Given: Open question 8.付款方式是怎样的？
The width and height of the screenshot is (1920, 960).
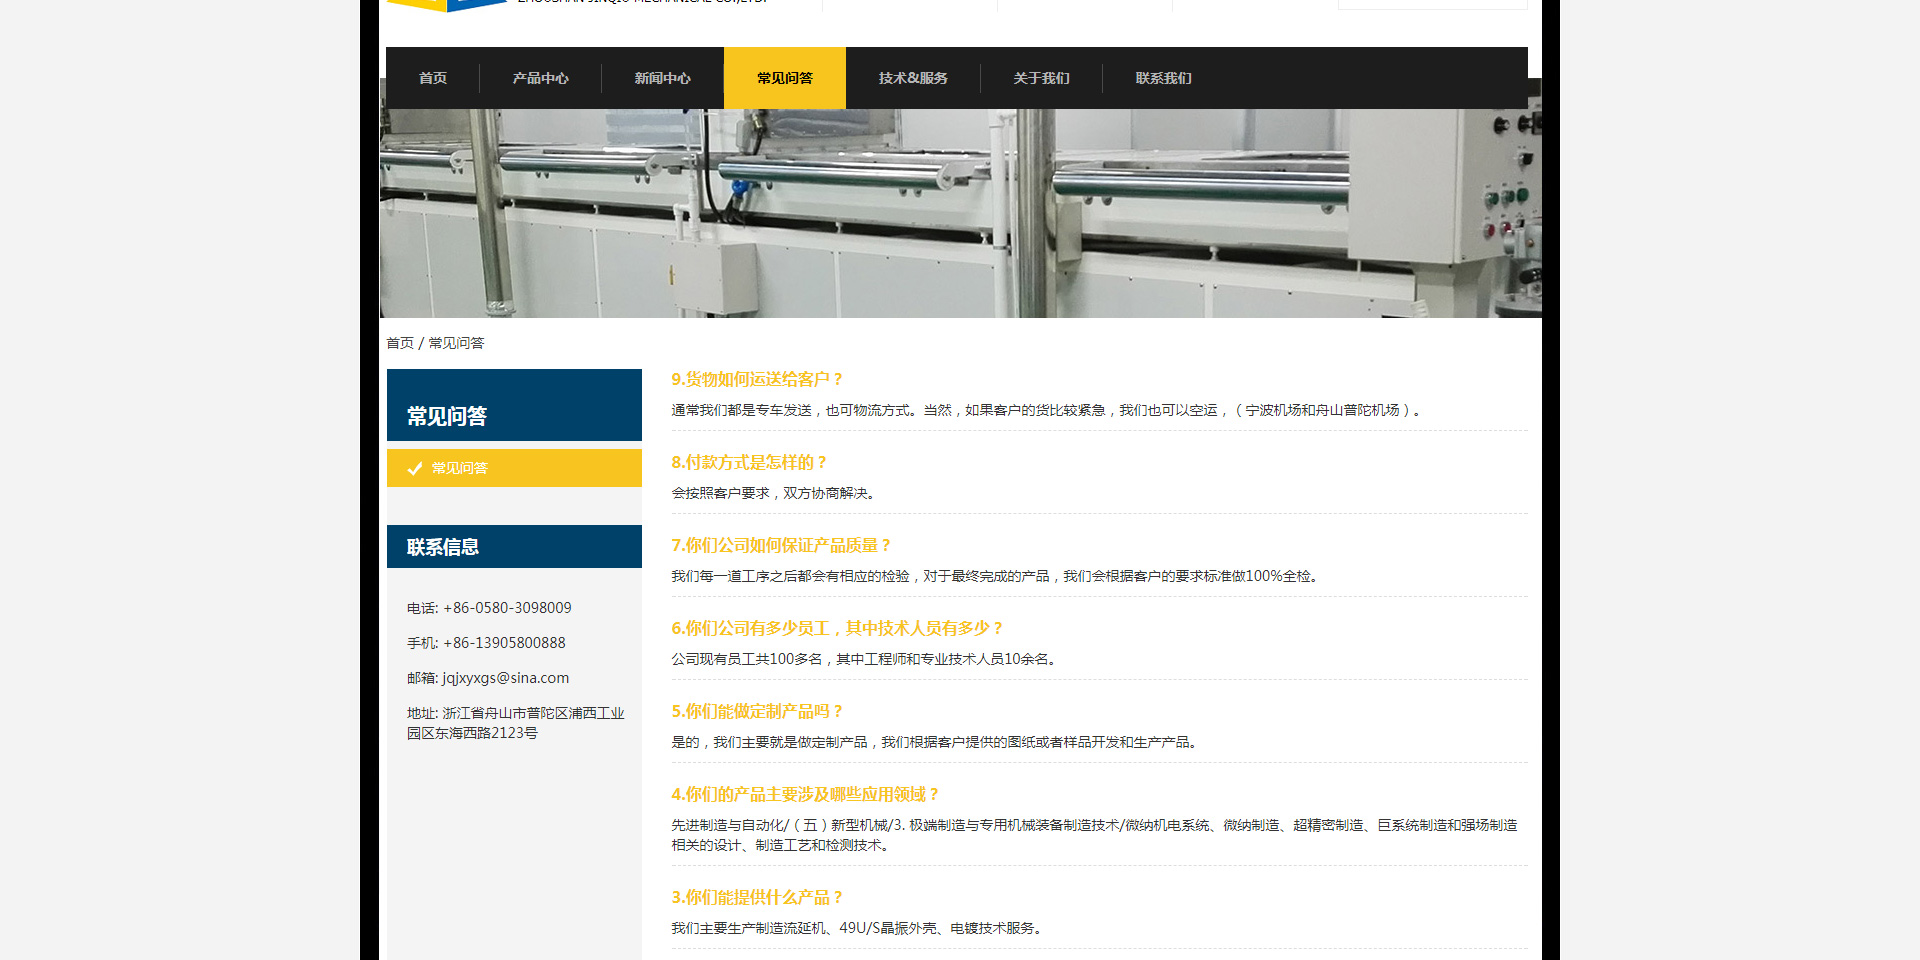Looking at the screenshot, I should (749, 463).
